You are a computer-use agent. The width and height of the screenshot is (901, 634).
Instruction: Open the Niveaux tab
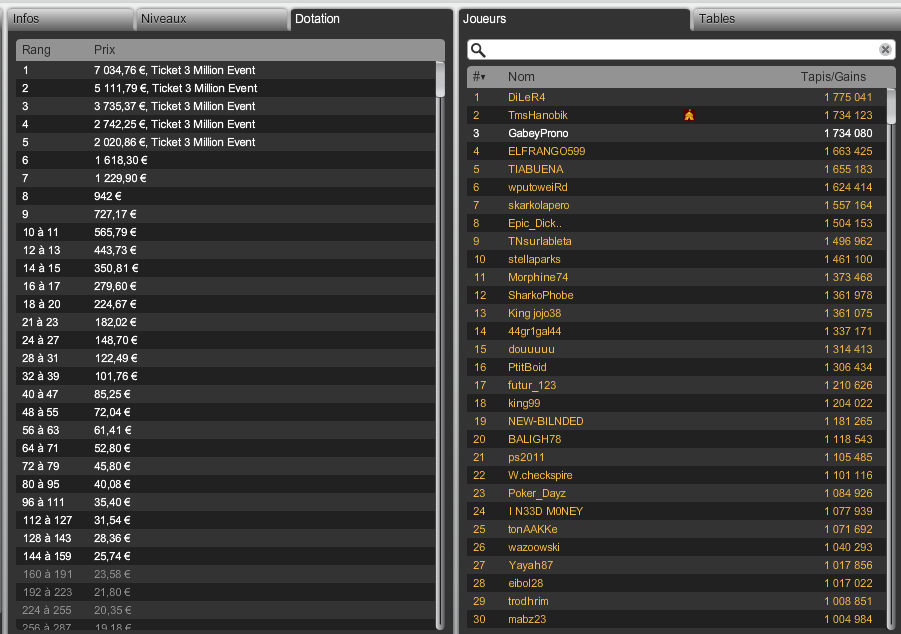pyautogui.click(x=211, y=19)
